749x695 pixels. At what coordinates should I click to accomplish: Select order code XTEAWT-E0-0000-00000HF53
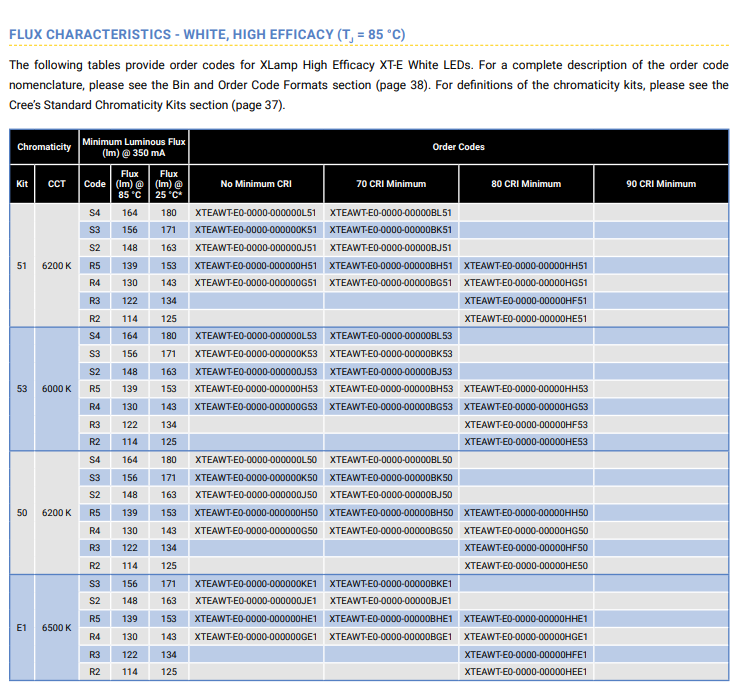pos(525,425)
